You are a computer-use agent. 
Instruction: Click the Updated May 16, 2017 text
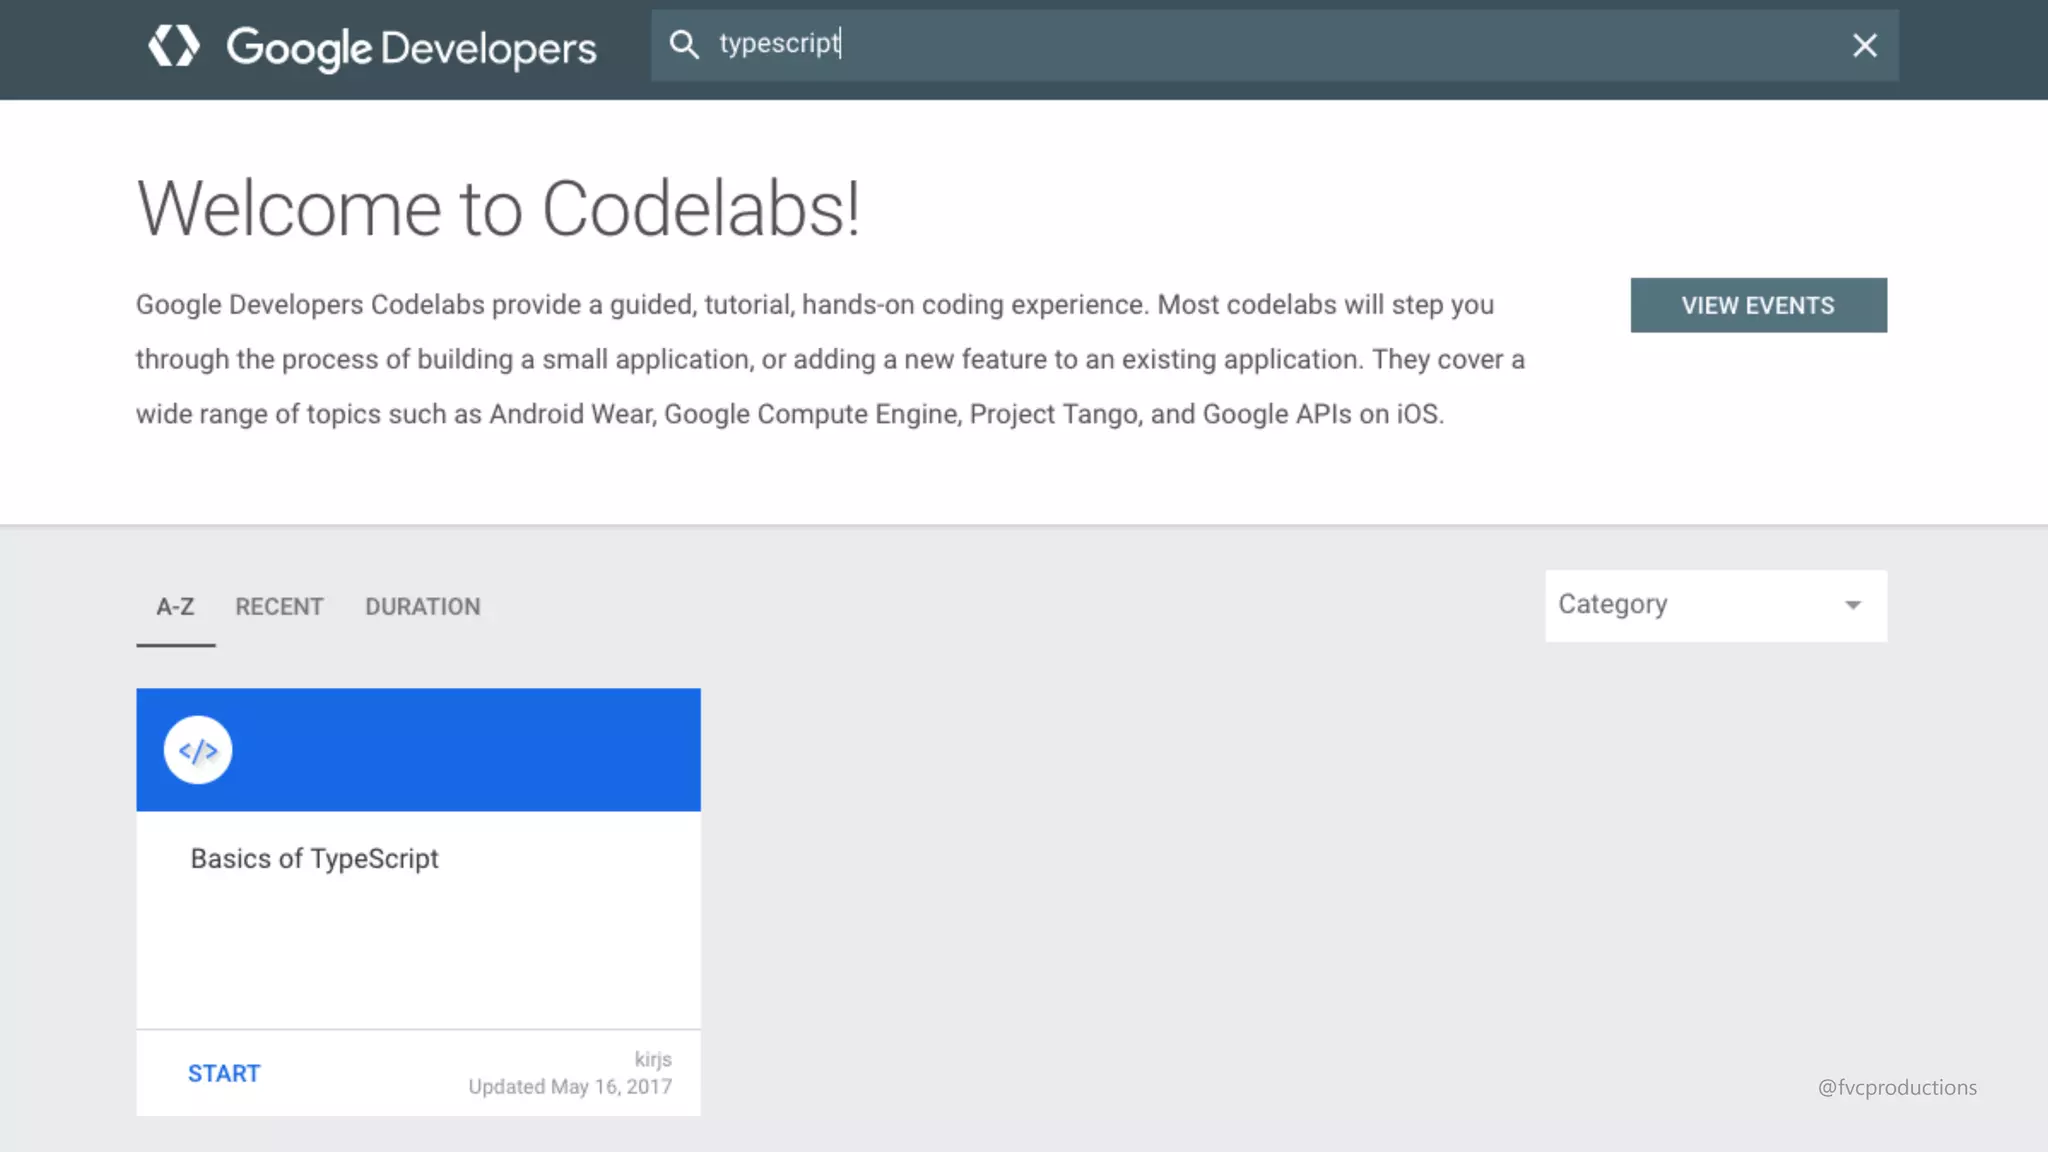(570, 1087)
